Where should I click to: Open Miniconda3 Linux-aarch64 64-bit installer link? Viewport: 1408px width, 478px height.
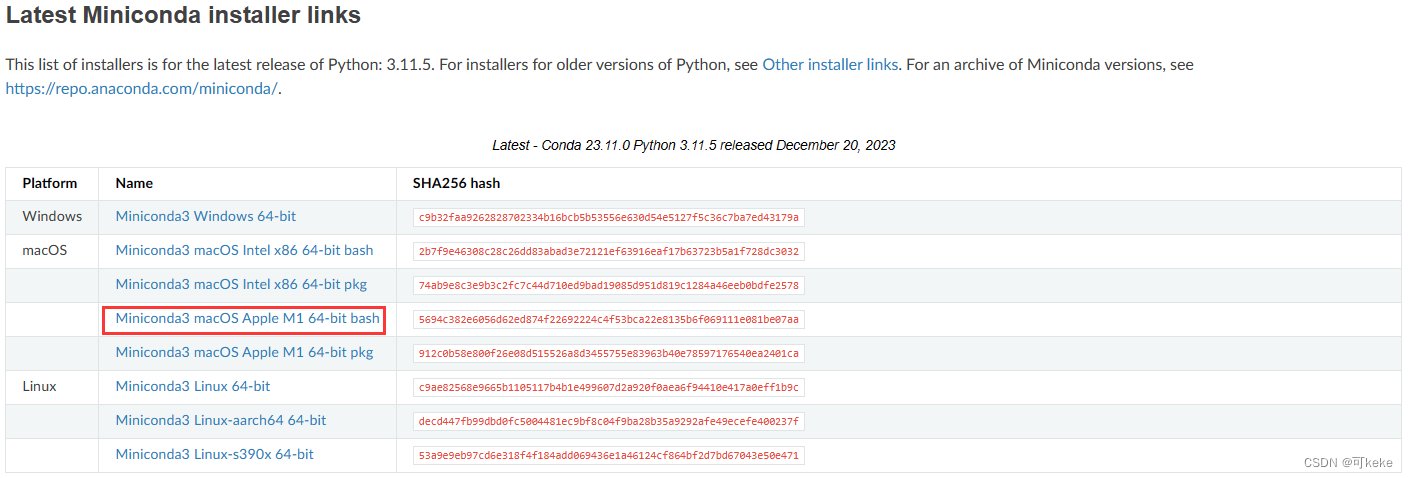[x=220, y=420]
